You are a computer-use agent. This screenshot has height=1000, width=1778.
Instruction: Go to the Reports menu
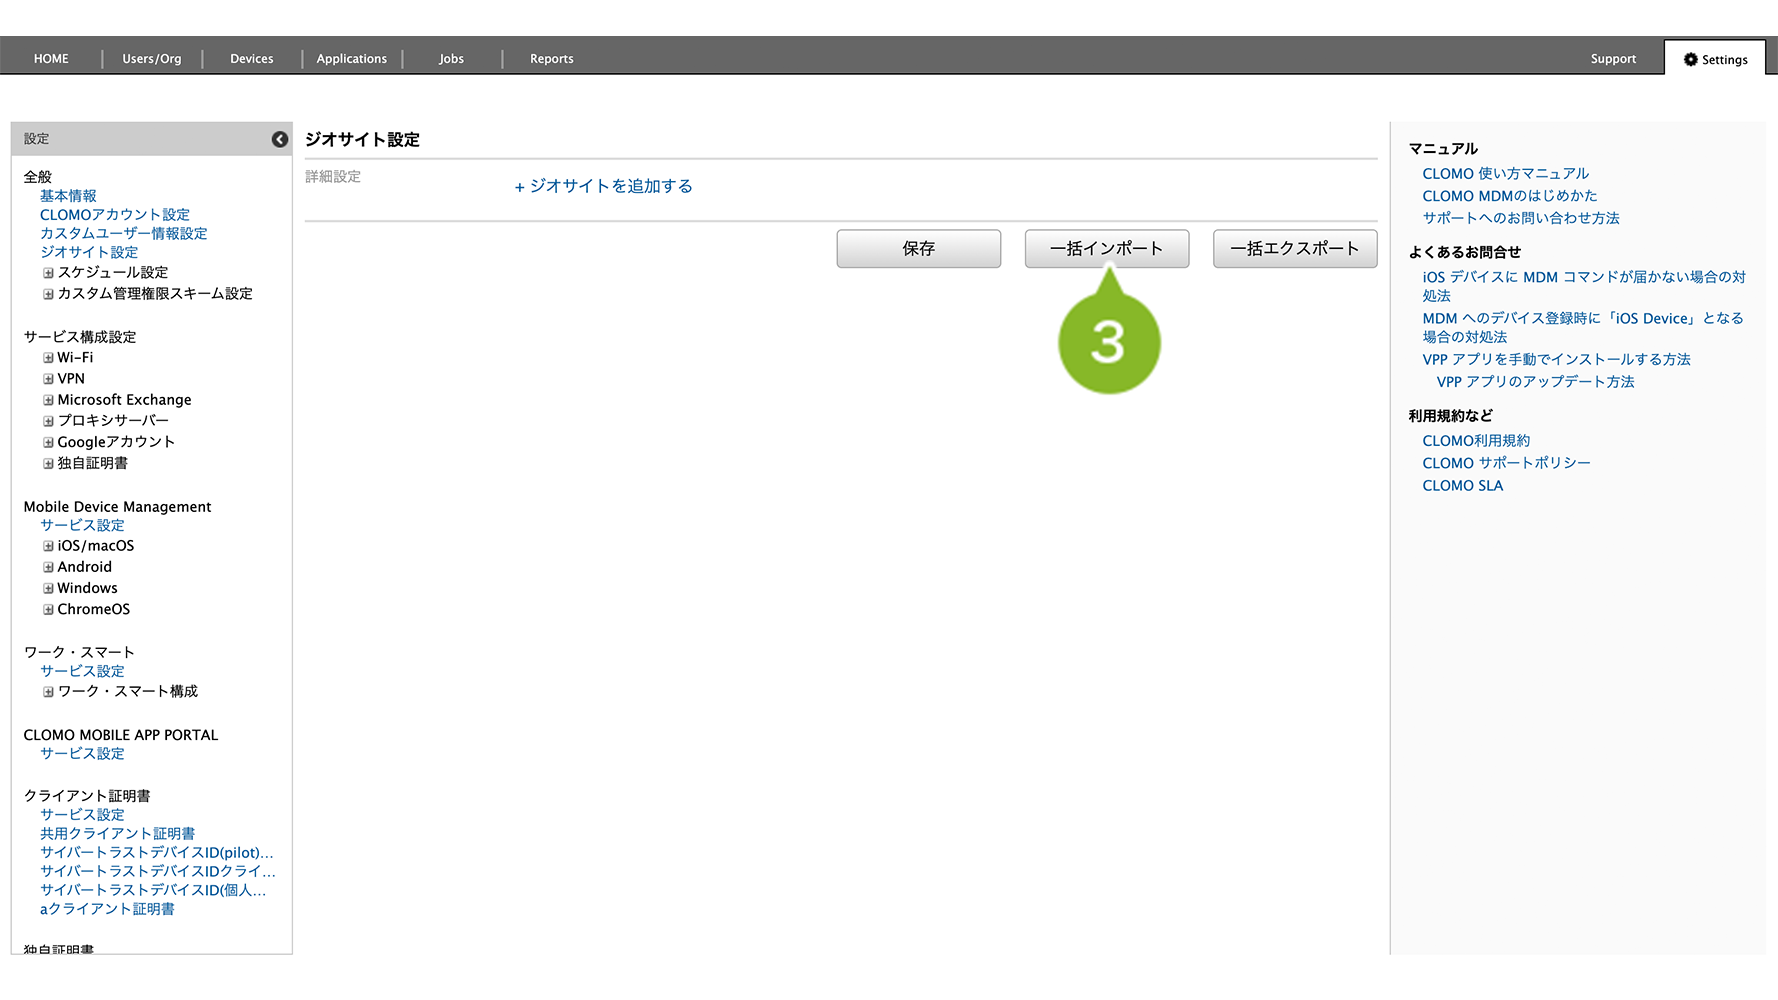tap(551, 59)
